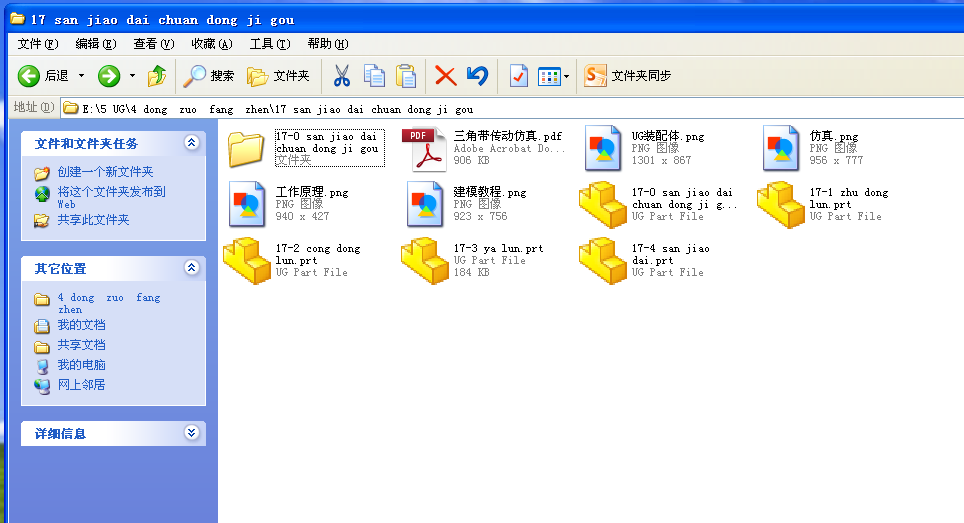Click 创建一个新文件夹 link

pyautogui.click(x=105, y=172)
